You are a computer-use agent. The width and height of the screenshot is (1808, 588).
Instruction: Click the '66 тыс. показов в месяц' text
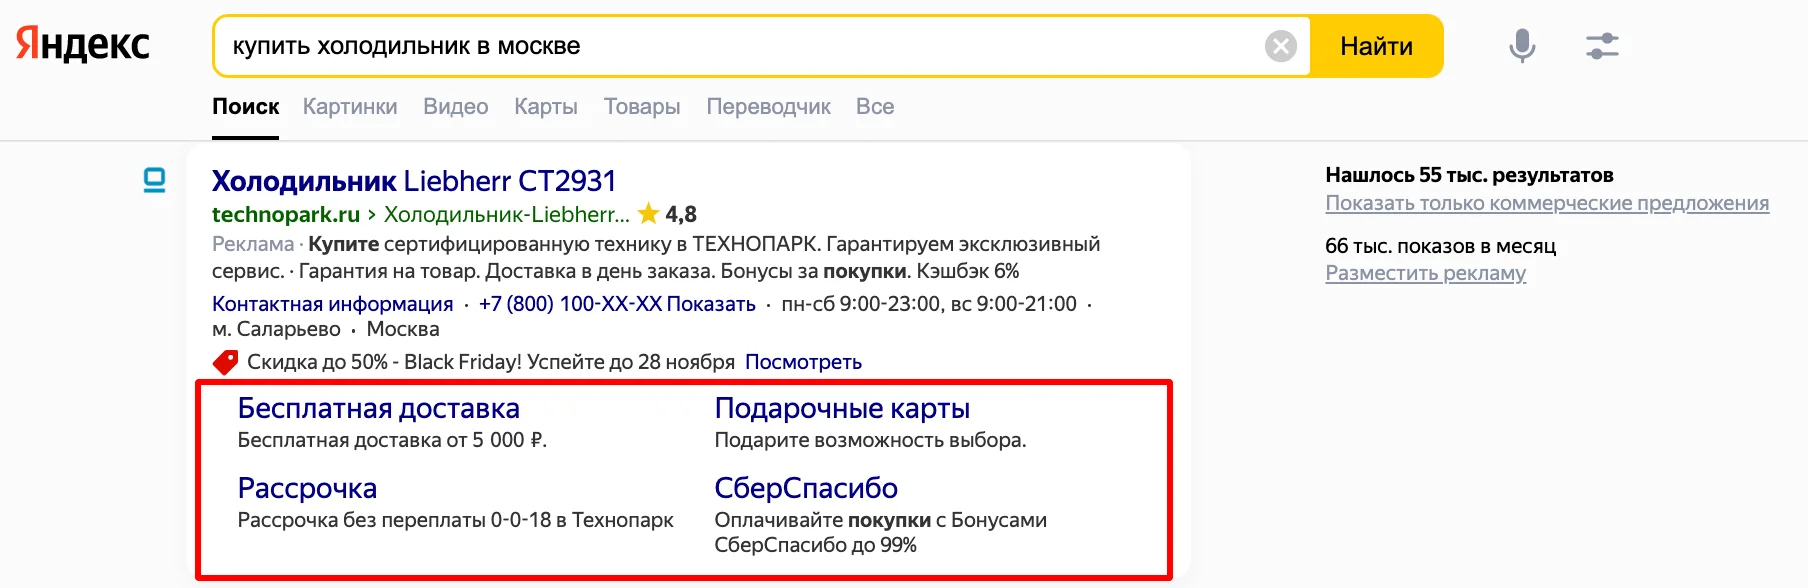(1441, 246)
